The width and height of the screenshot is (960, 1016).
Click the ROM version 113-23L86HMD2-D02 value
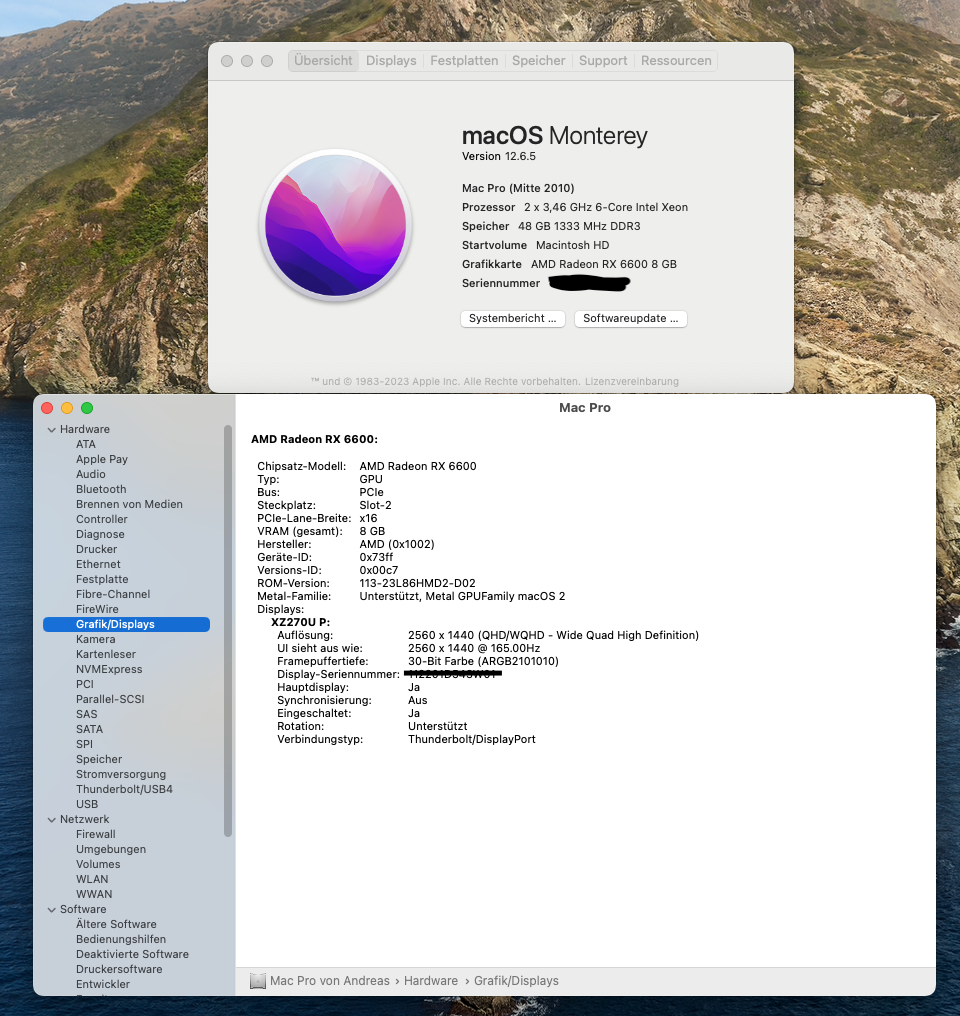tap(417, 583)
